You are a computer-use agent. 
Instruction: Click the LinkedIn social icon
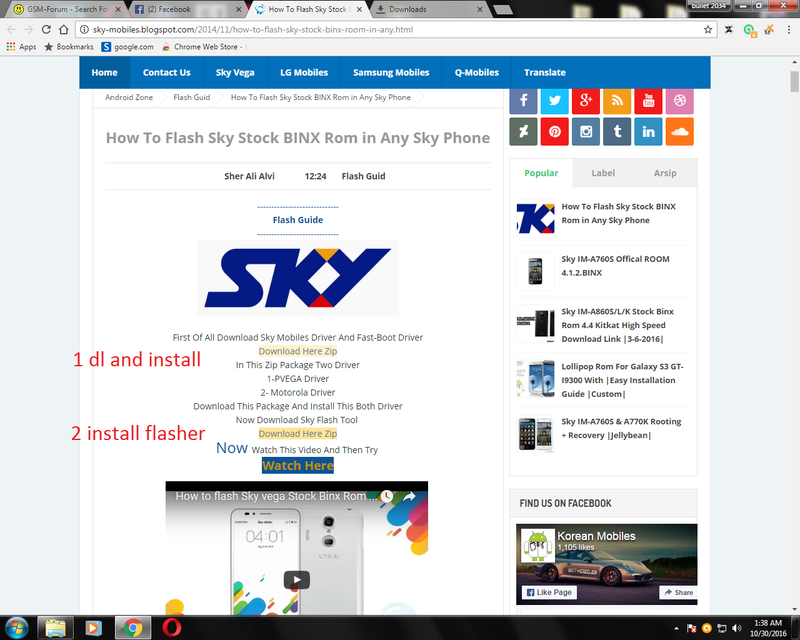(x=648, y=132)
